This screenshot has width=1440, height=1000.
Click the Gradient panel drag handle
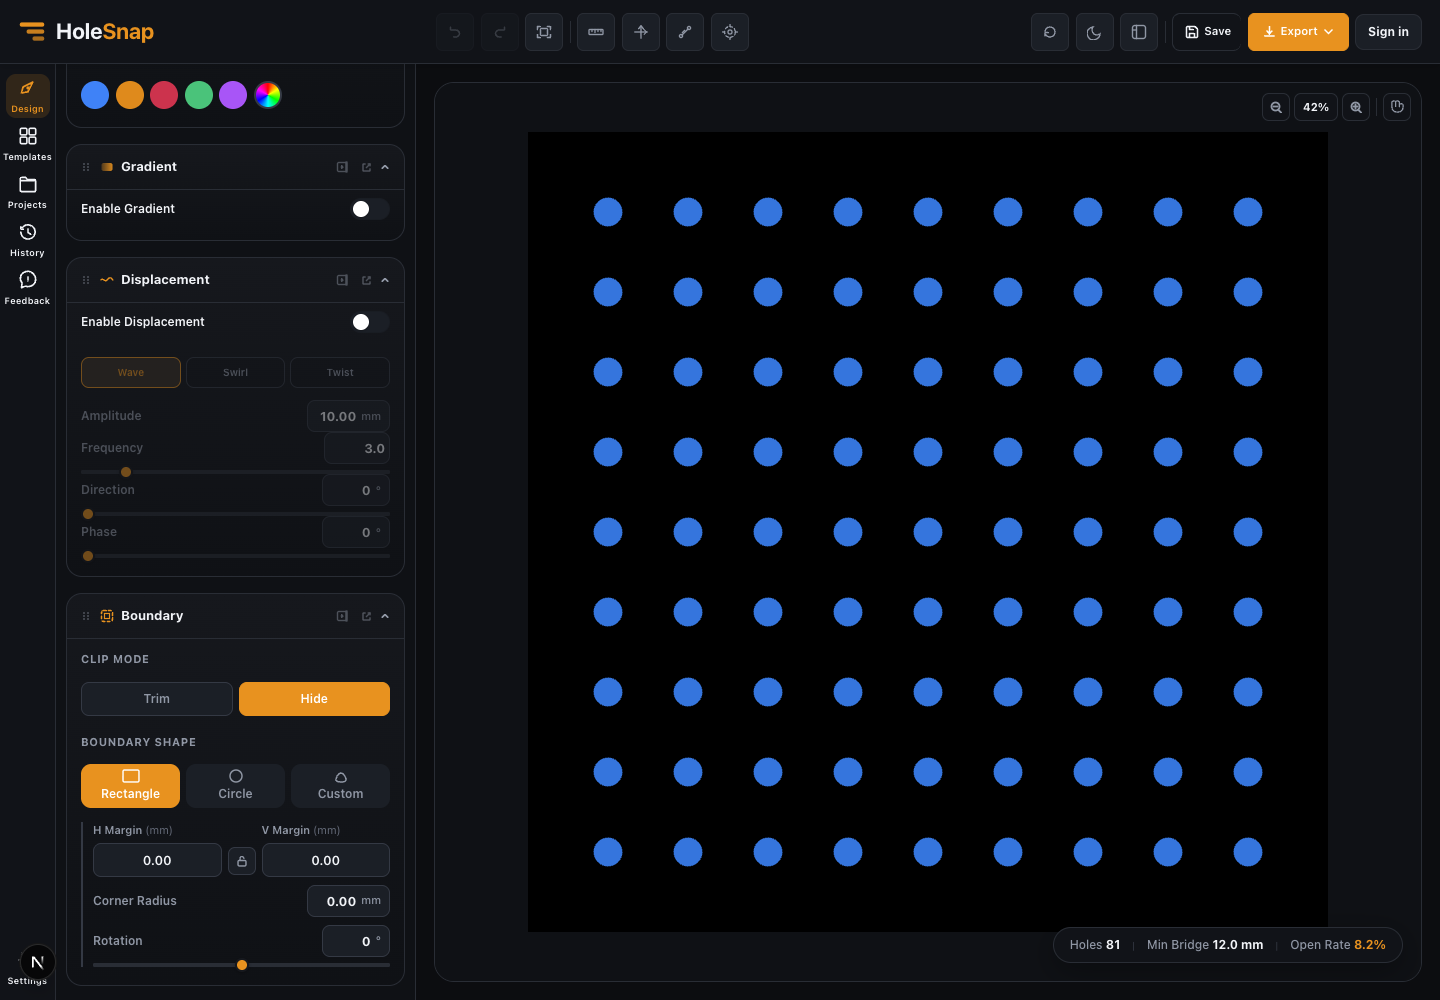pyautogui.click(x=86, y=167)
